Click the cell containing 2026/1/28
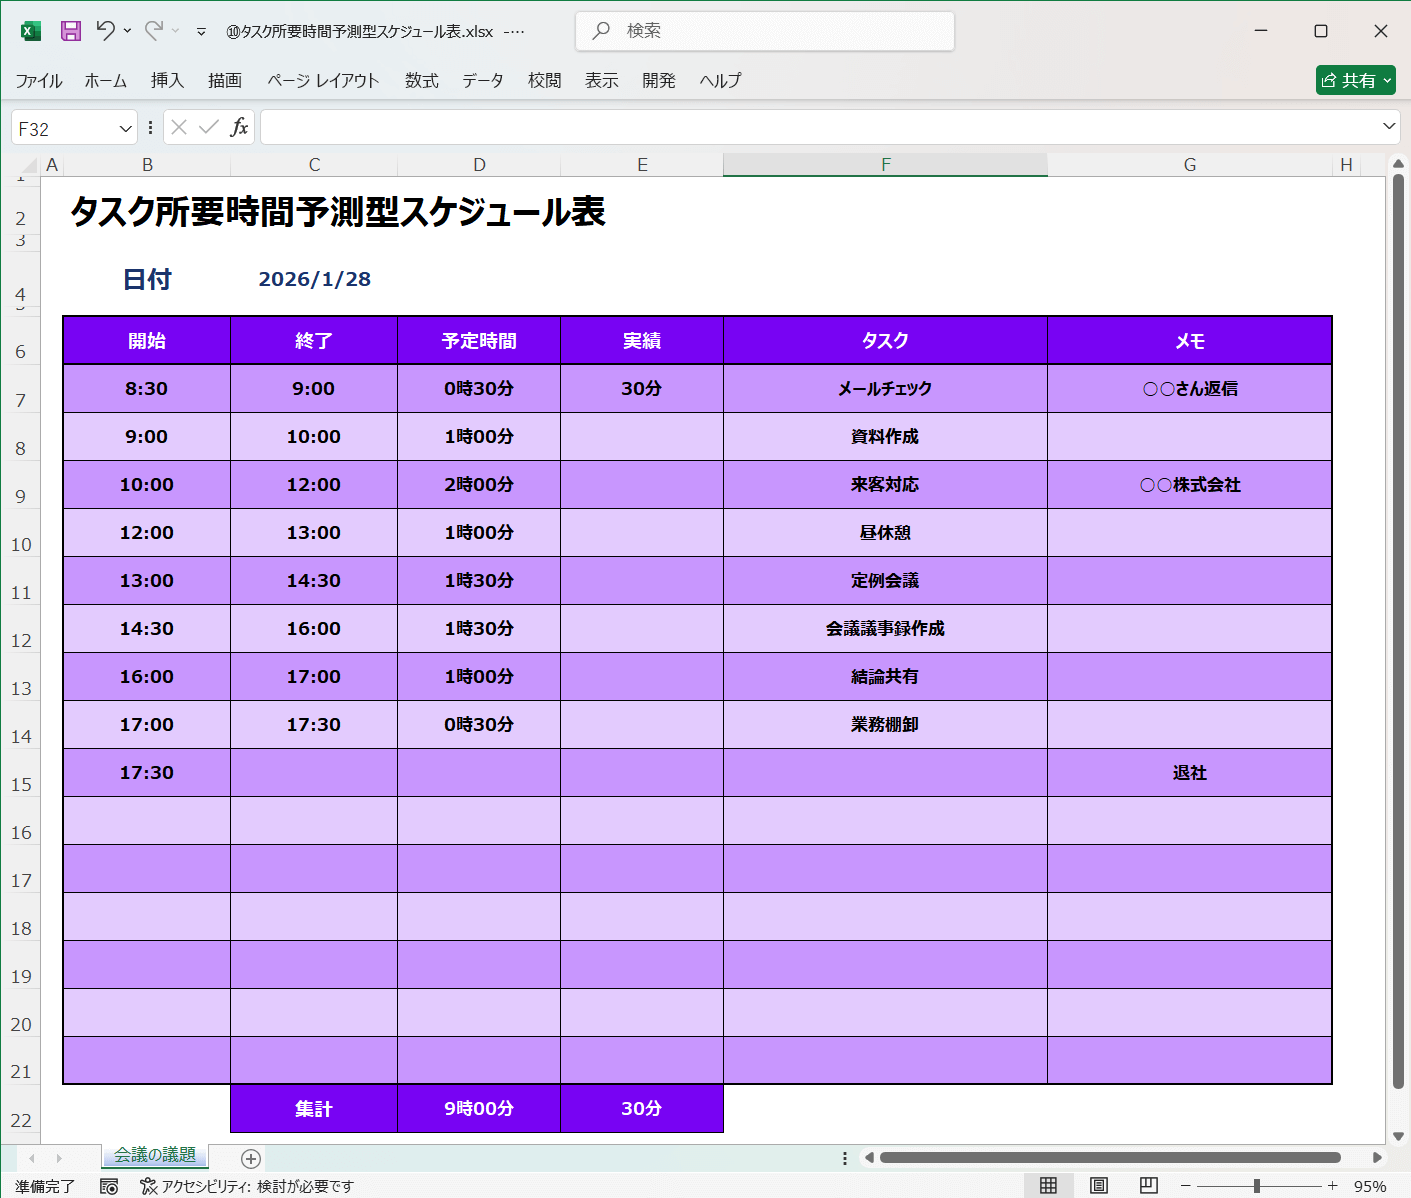Viewport: 1411px width, 1198px height. [x=314, y=279]
